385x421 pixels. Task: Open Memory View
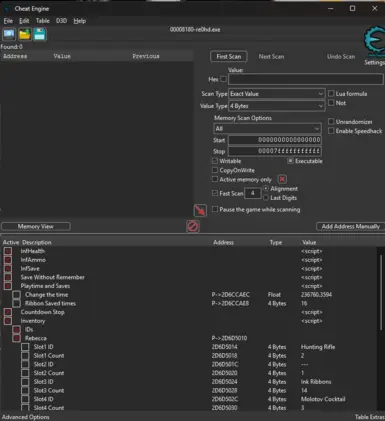[36, 226]
